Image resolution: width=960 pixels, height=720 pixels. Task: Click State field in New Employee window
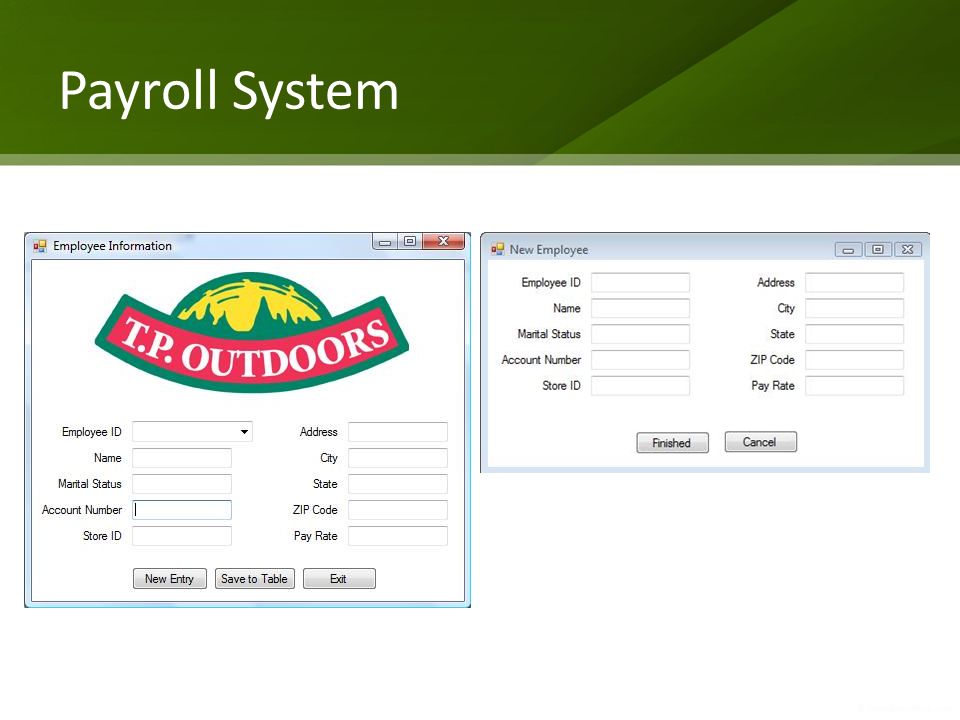click(855, 334)
